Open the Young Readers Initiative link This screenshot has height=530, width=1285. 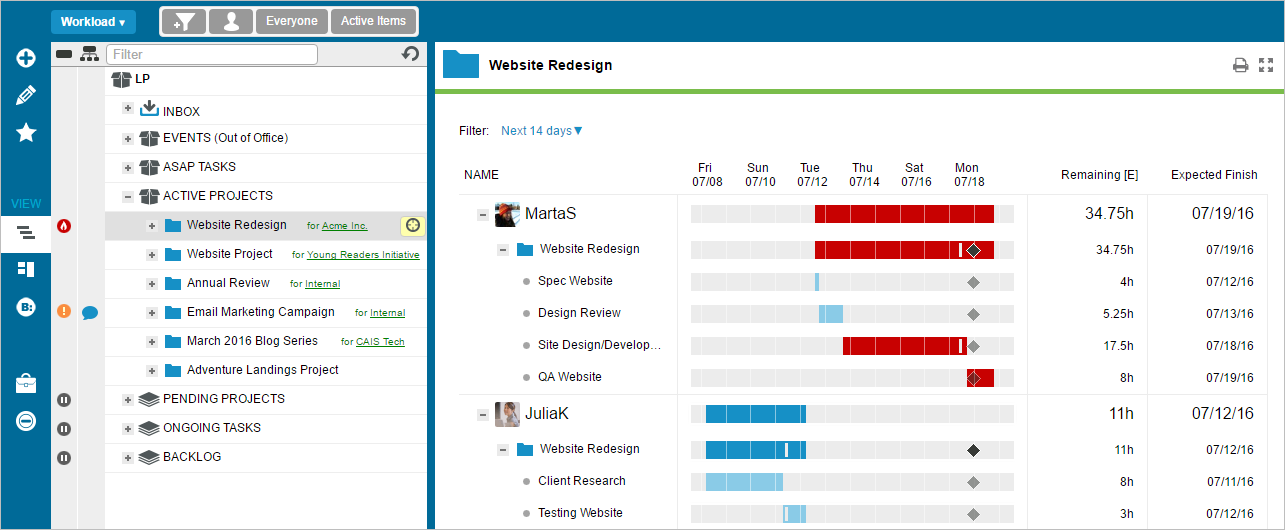[x=363, y=255]
